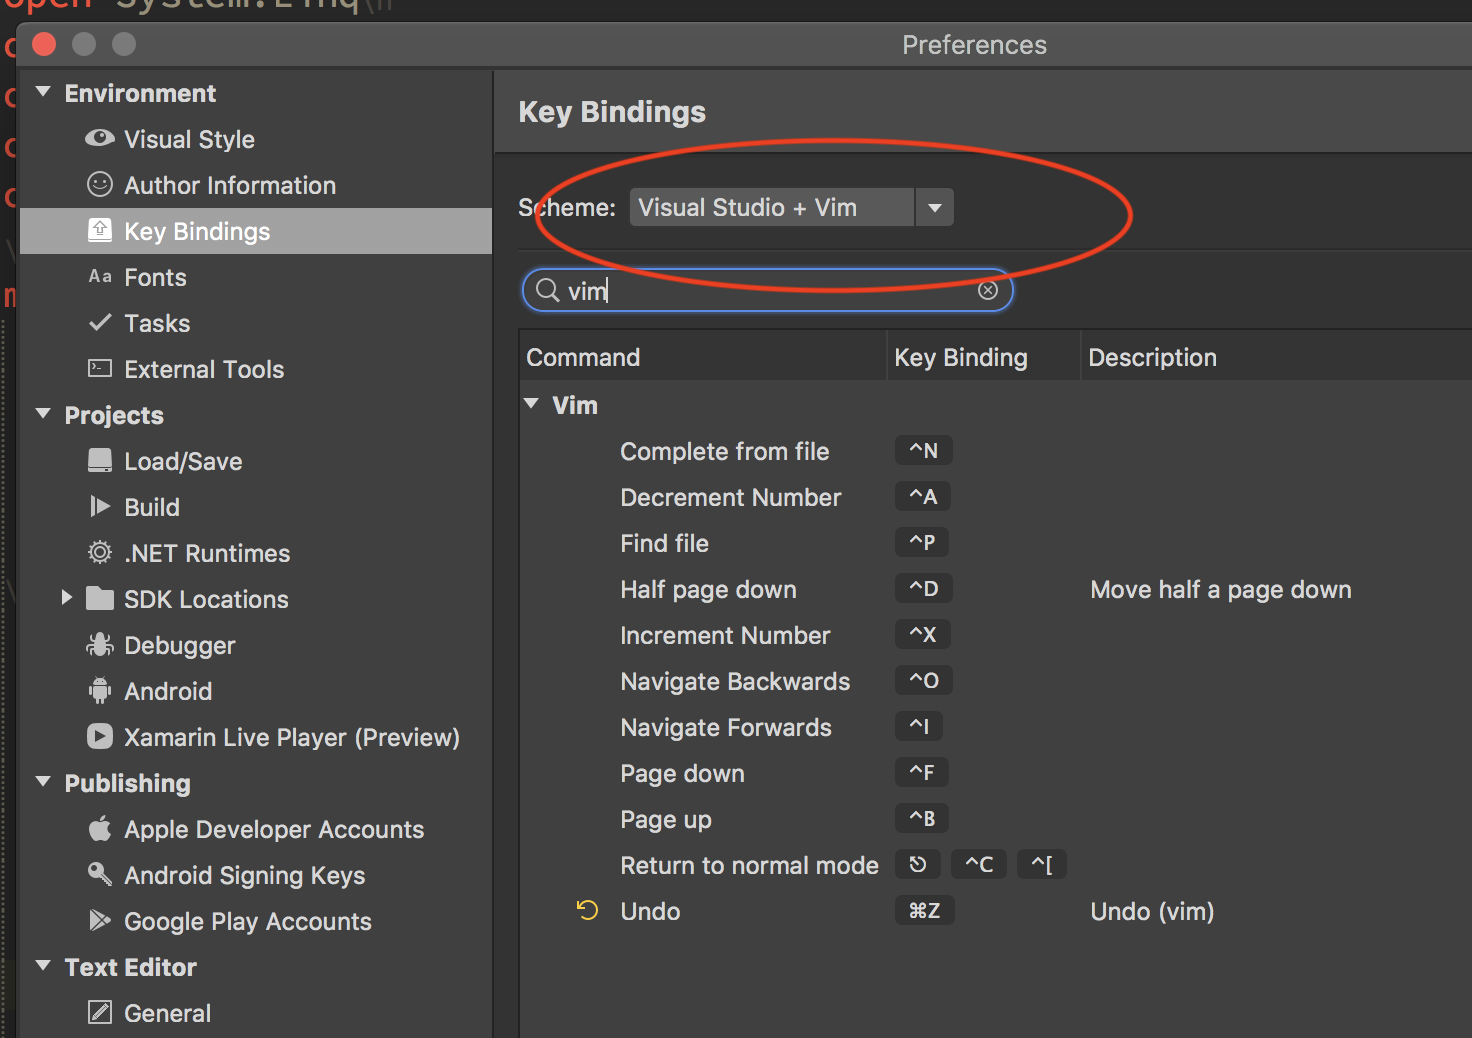Expand the SDK Locations node
This screenshot has width=1472, height=1038.
(67, 598)
